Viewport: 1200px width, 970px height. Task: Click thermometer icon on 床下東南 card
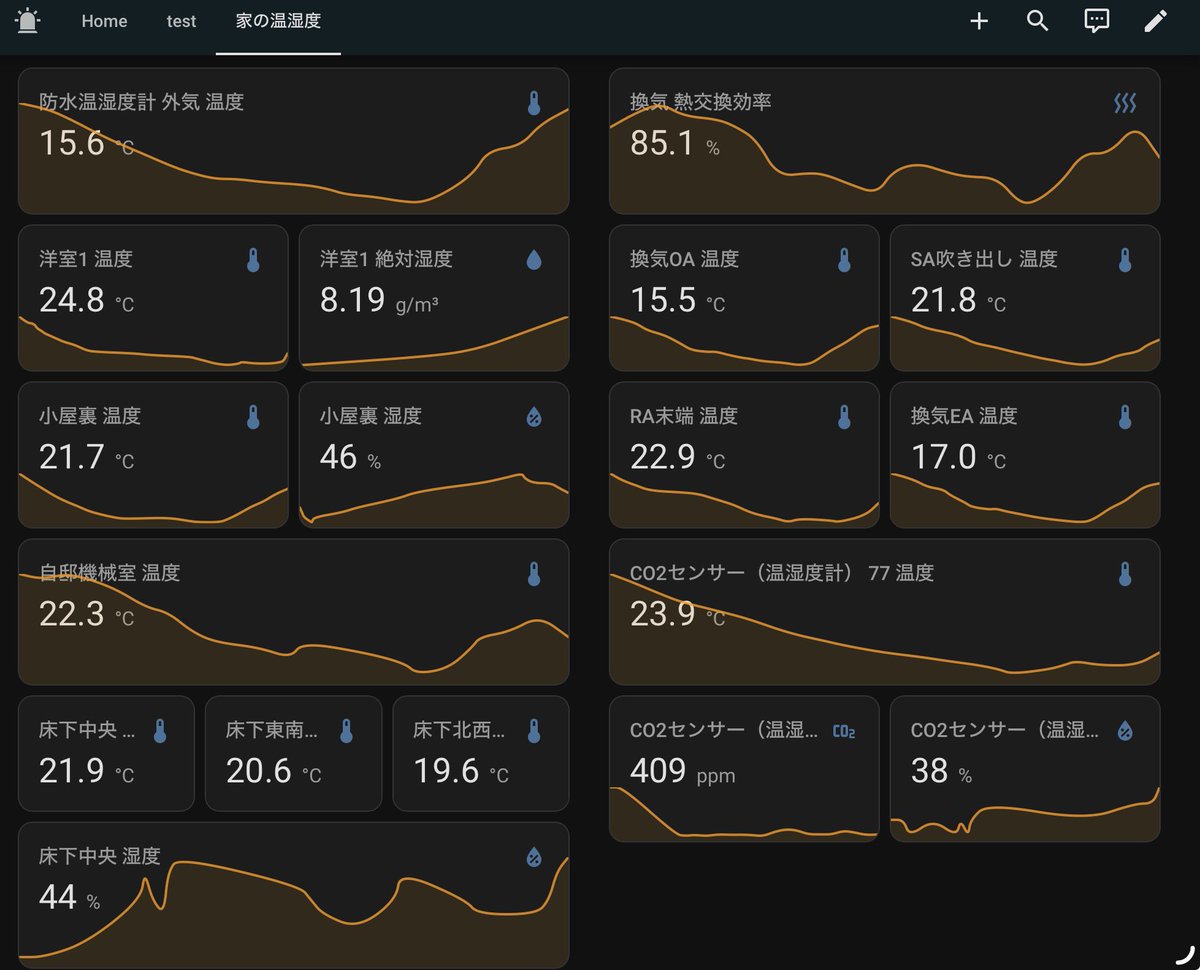[347, 731]
